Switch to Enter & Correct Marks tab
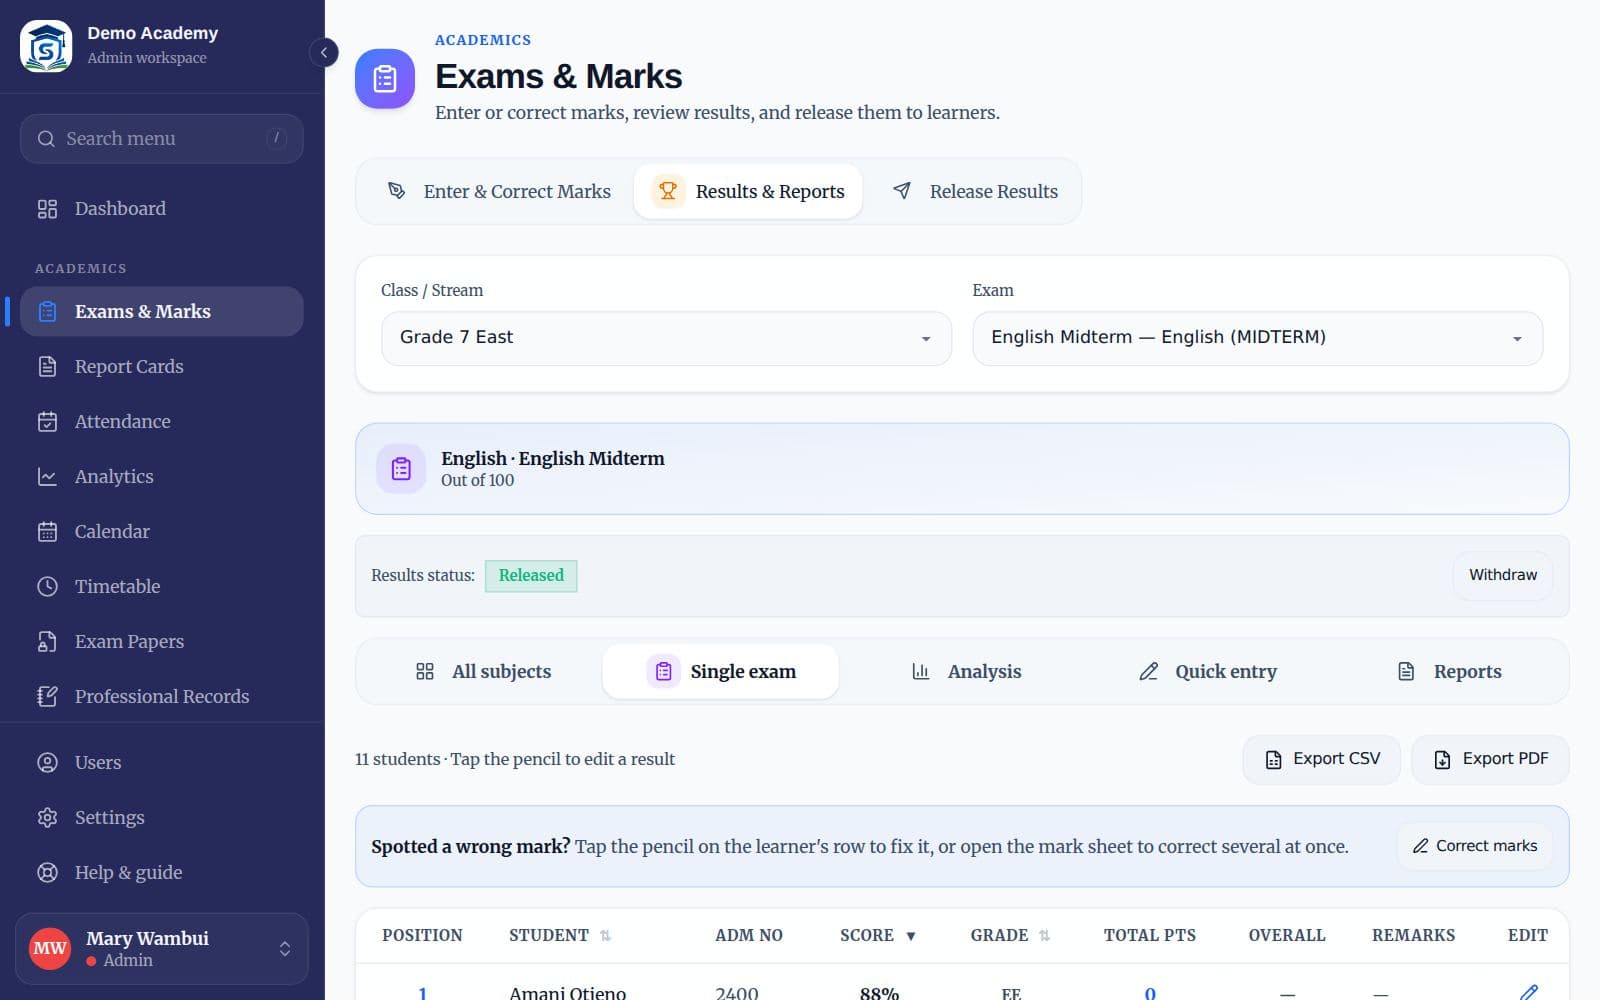 (x=499, y=192)
